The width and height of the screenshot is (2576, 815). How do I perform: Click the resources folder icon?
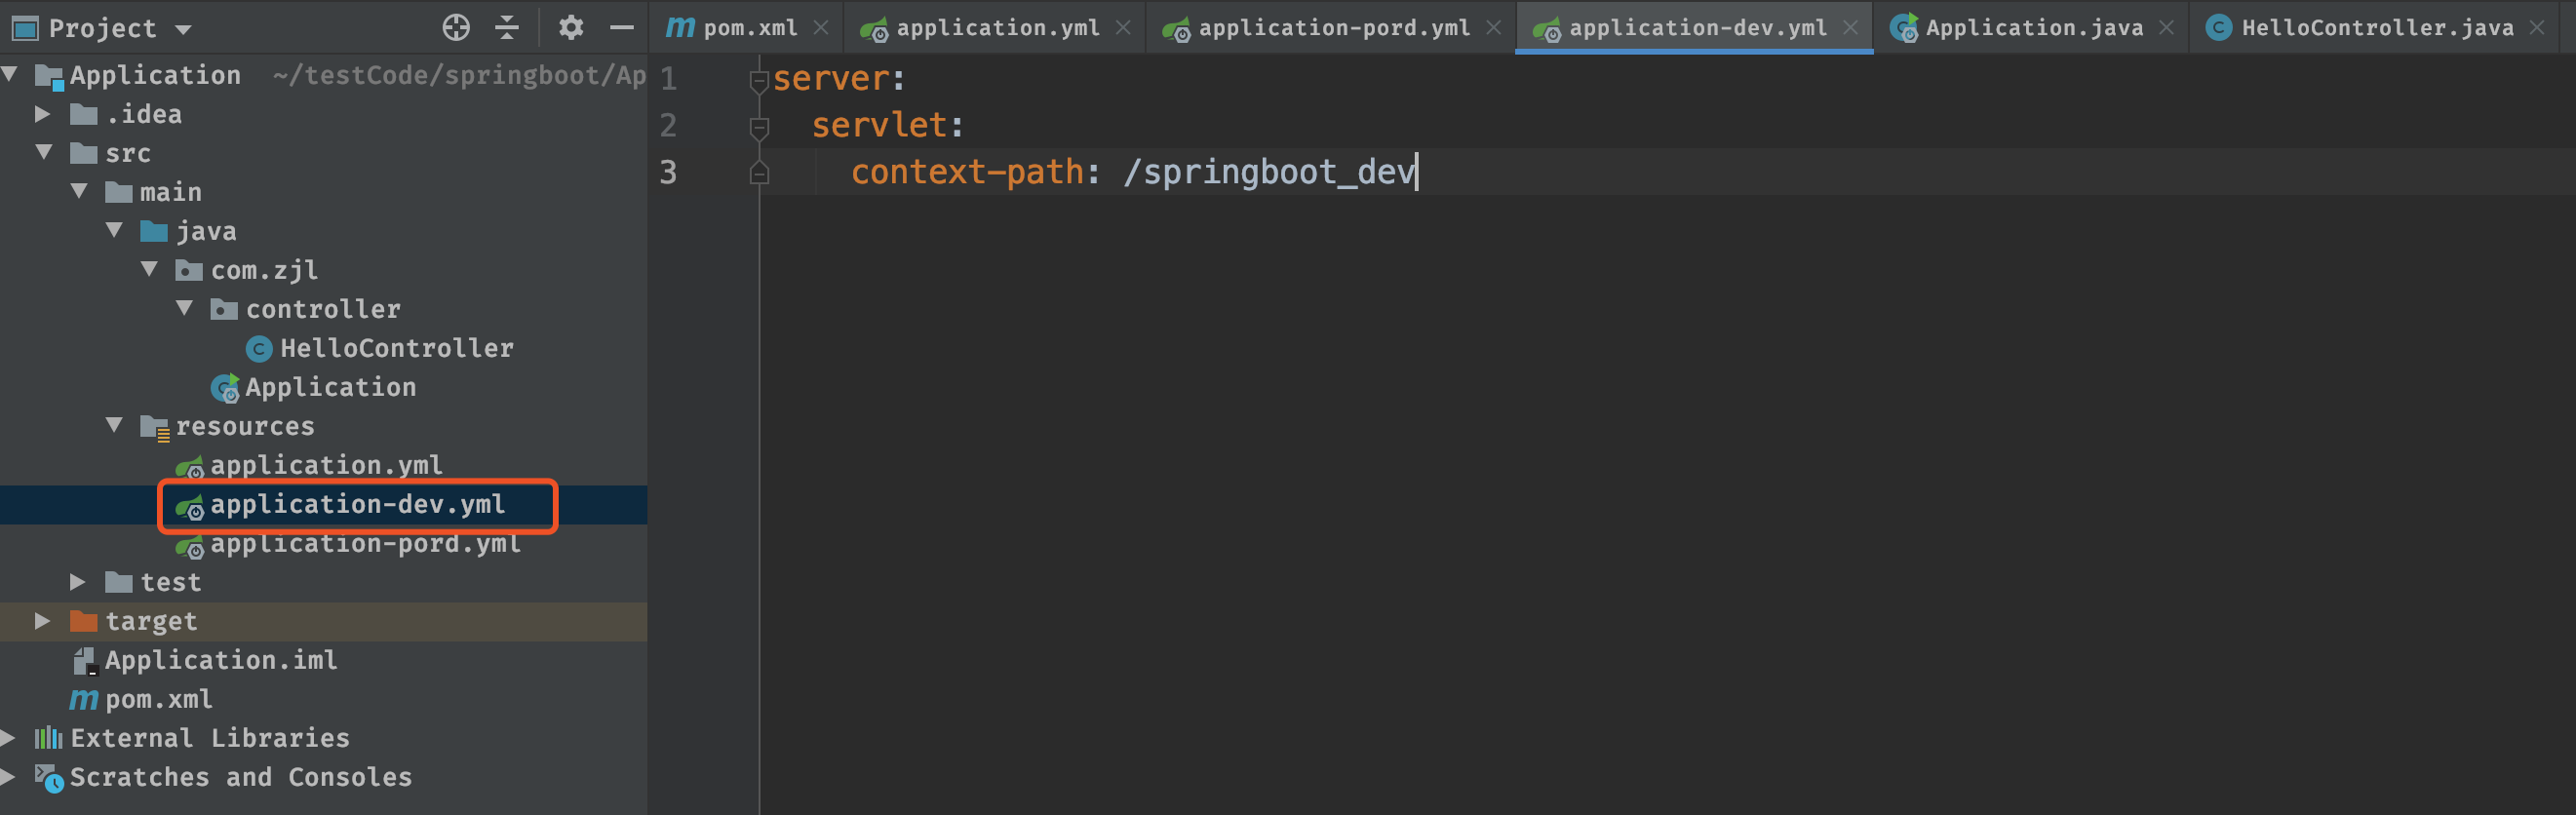click(155, 428)
